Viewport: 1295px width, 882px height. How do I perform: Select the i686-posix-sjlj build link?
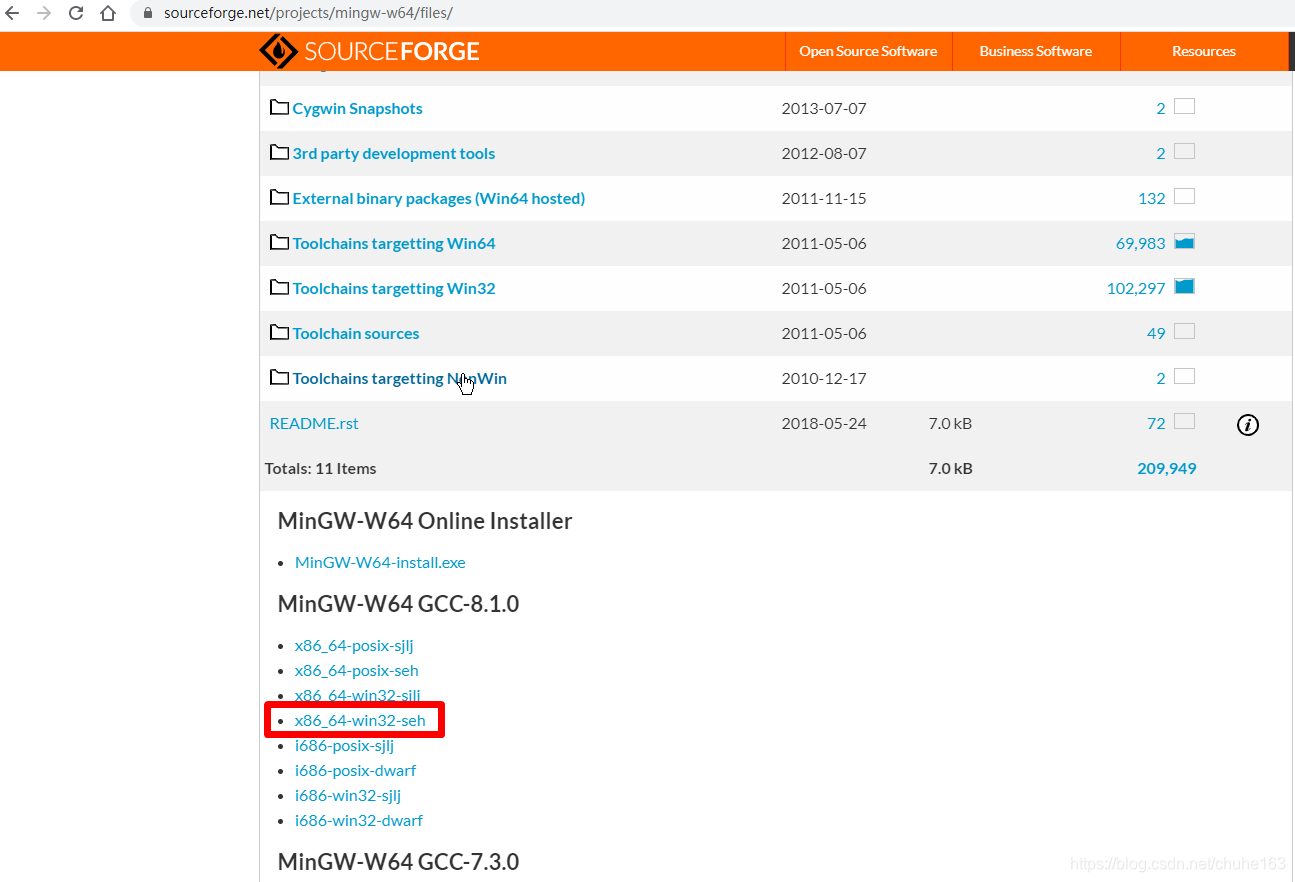tap(344, 745)
